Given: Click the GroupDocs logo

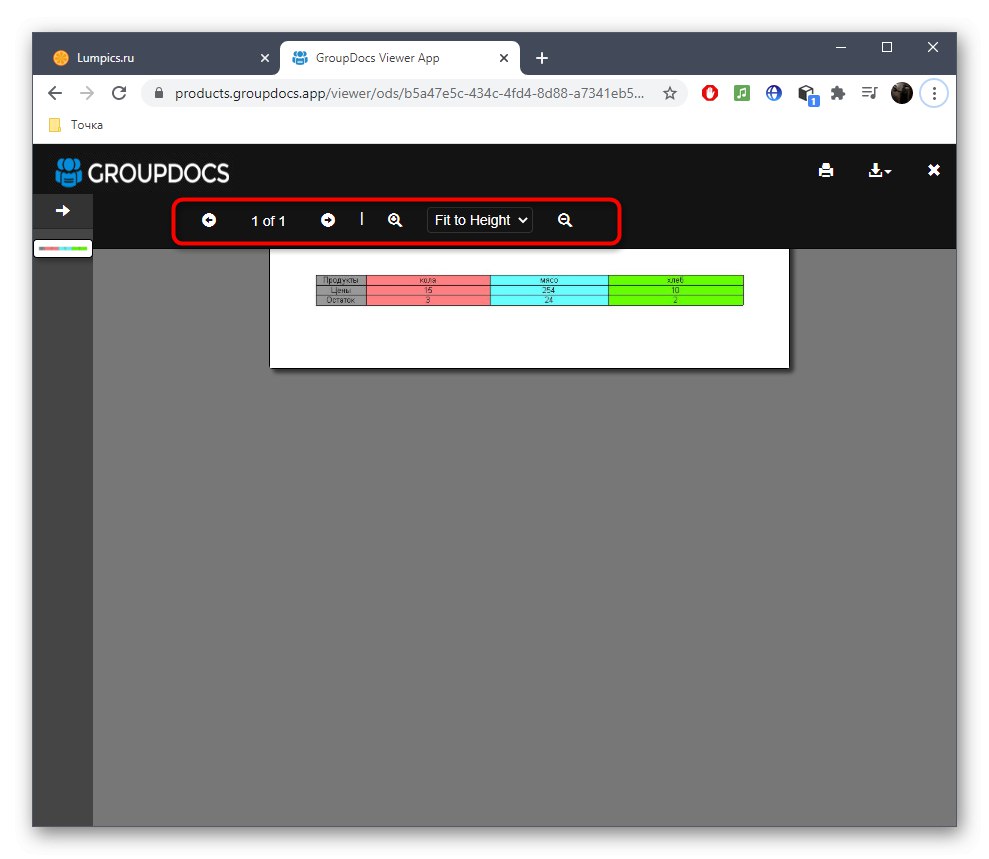Looking at the screenshot, I should [143, 173].
